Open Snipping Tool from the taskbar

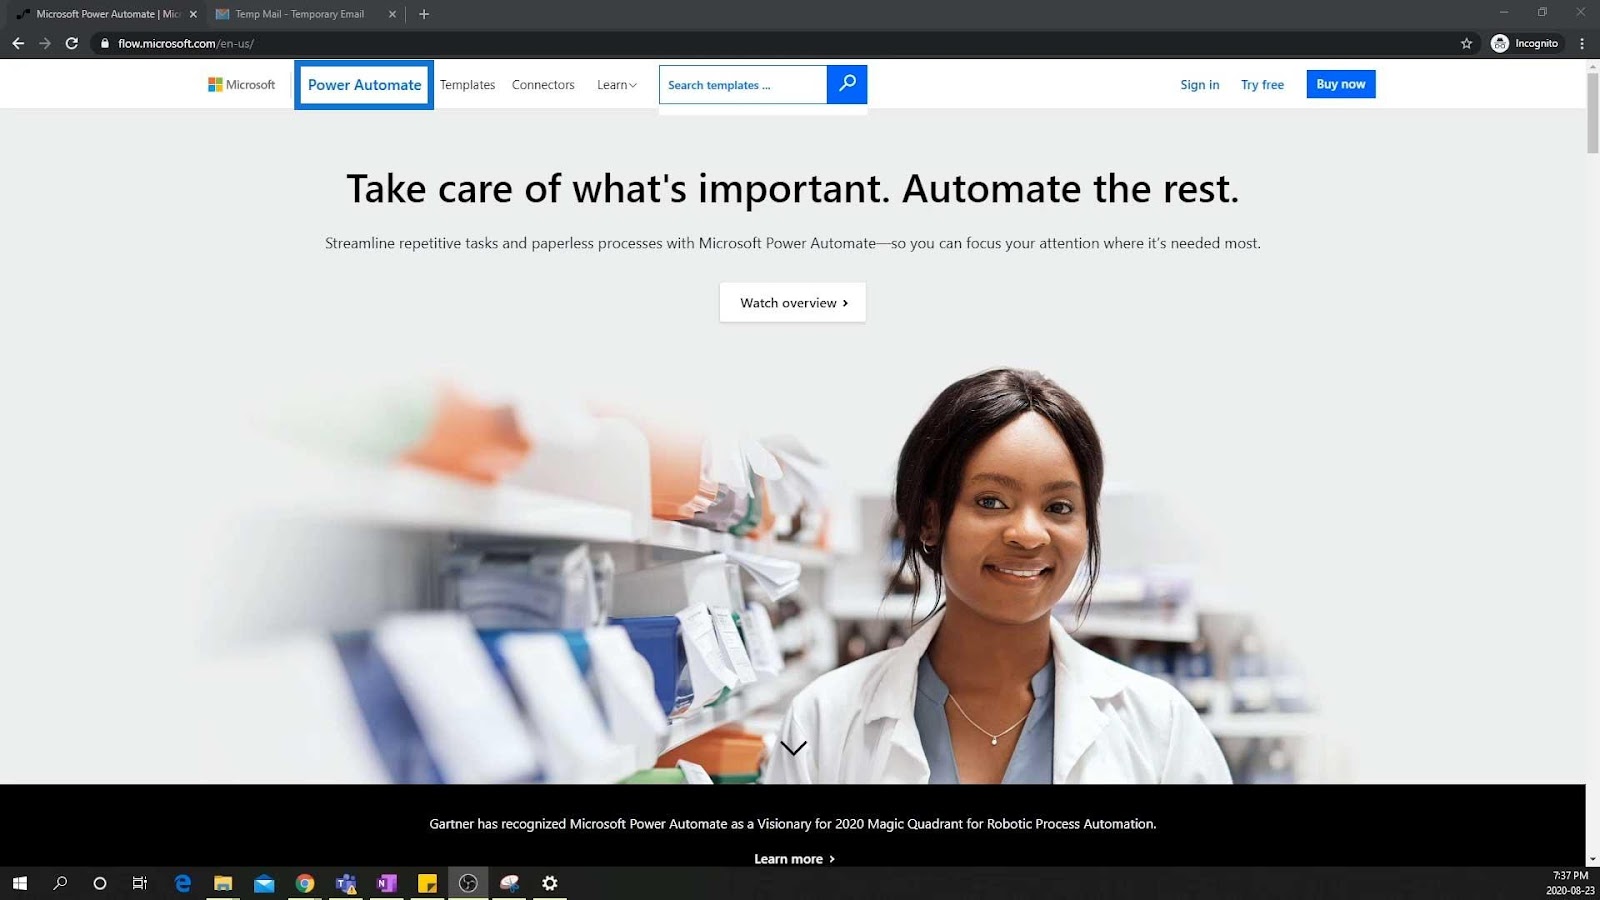[x=509, y=883]
